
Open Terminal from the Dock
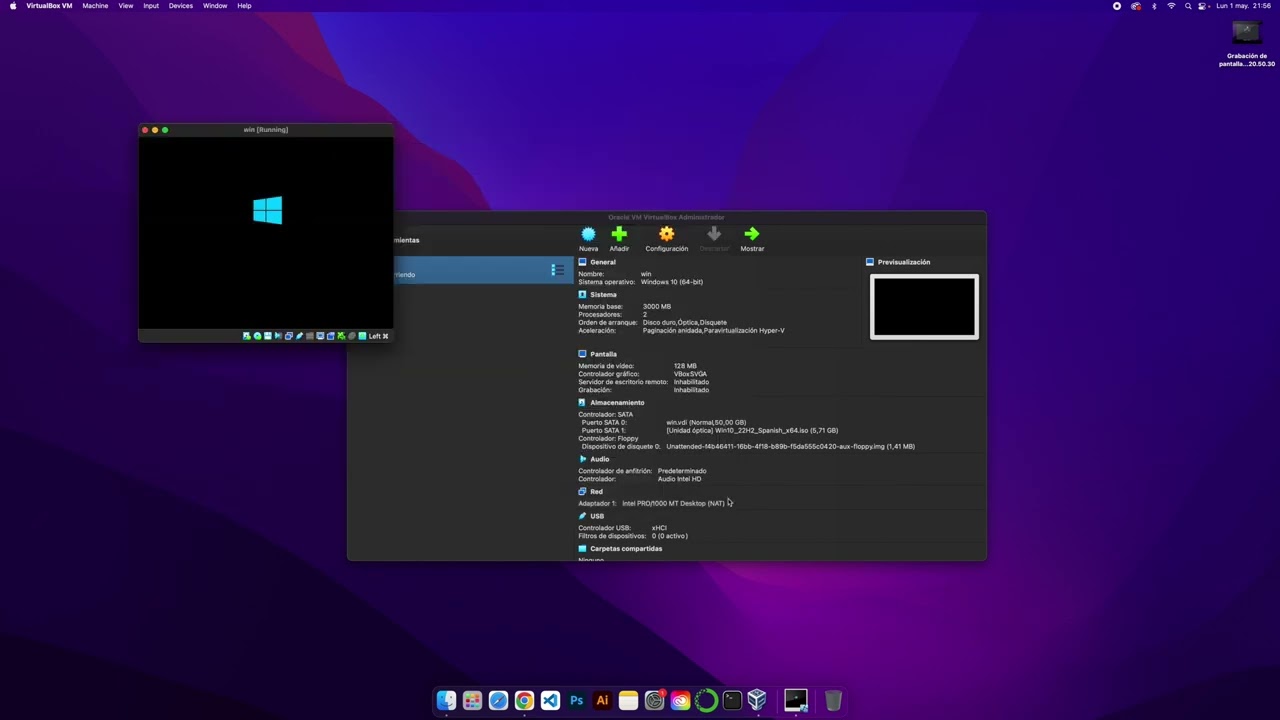732,700
